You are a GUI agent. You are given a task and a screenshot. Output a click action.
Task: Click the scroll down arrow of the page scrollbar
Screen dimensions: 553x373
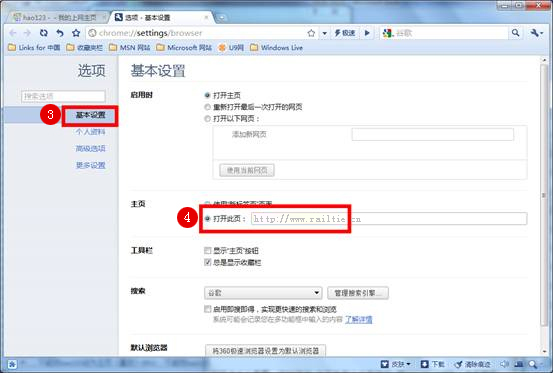pyautogui.click(x=545, y=351)
